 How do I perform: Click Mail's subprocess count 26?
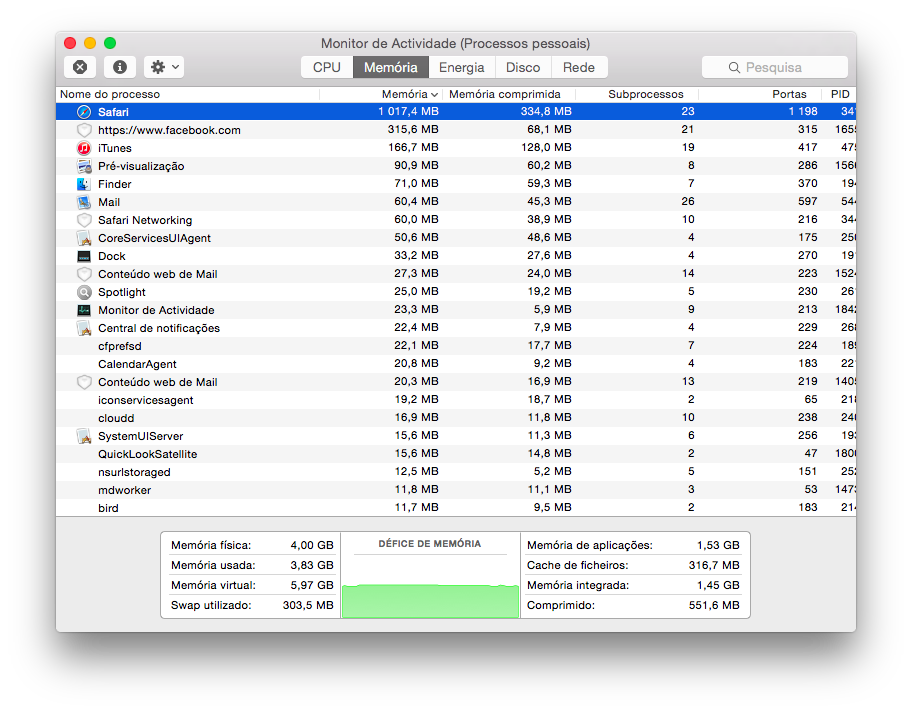click(688, 201)
